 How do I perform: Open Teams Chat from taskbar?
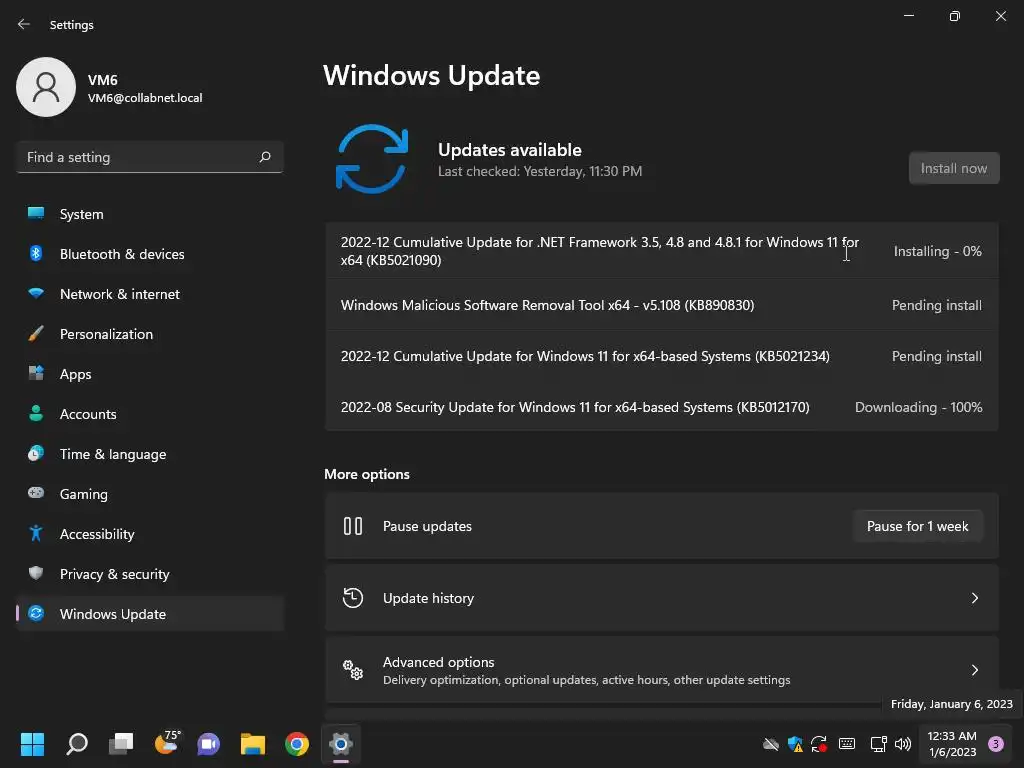(x=208, y=743)
